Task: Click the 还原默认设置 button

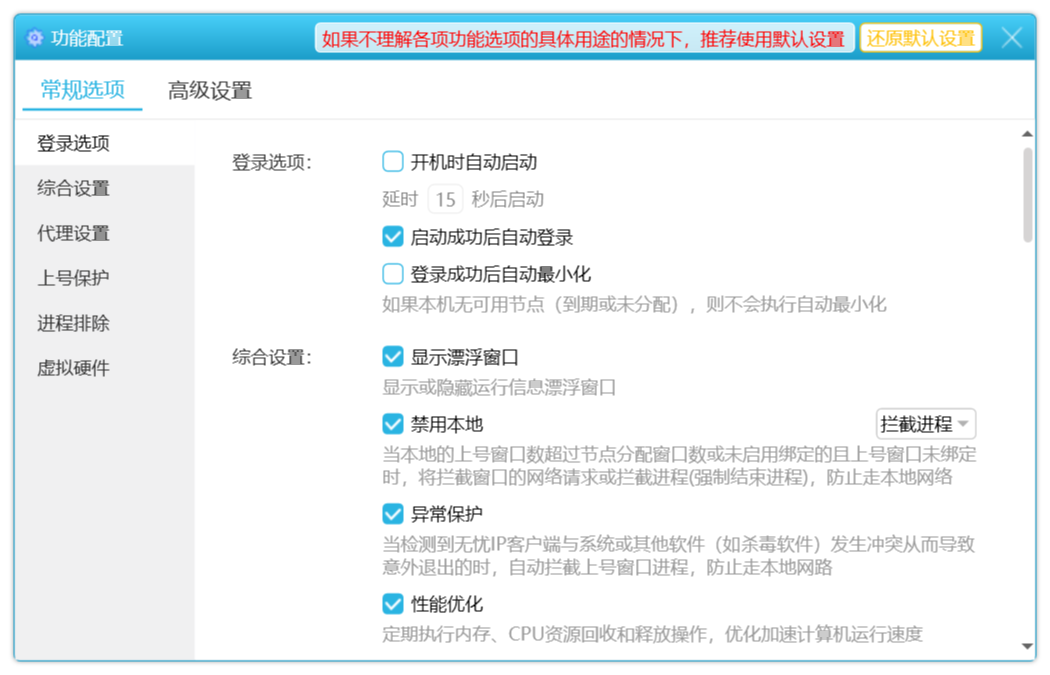Action: pos(920,39)
